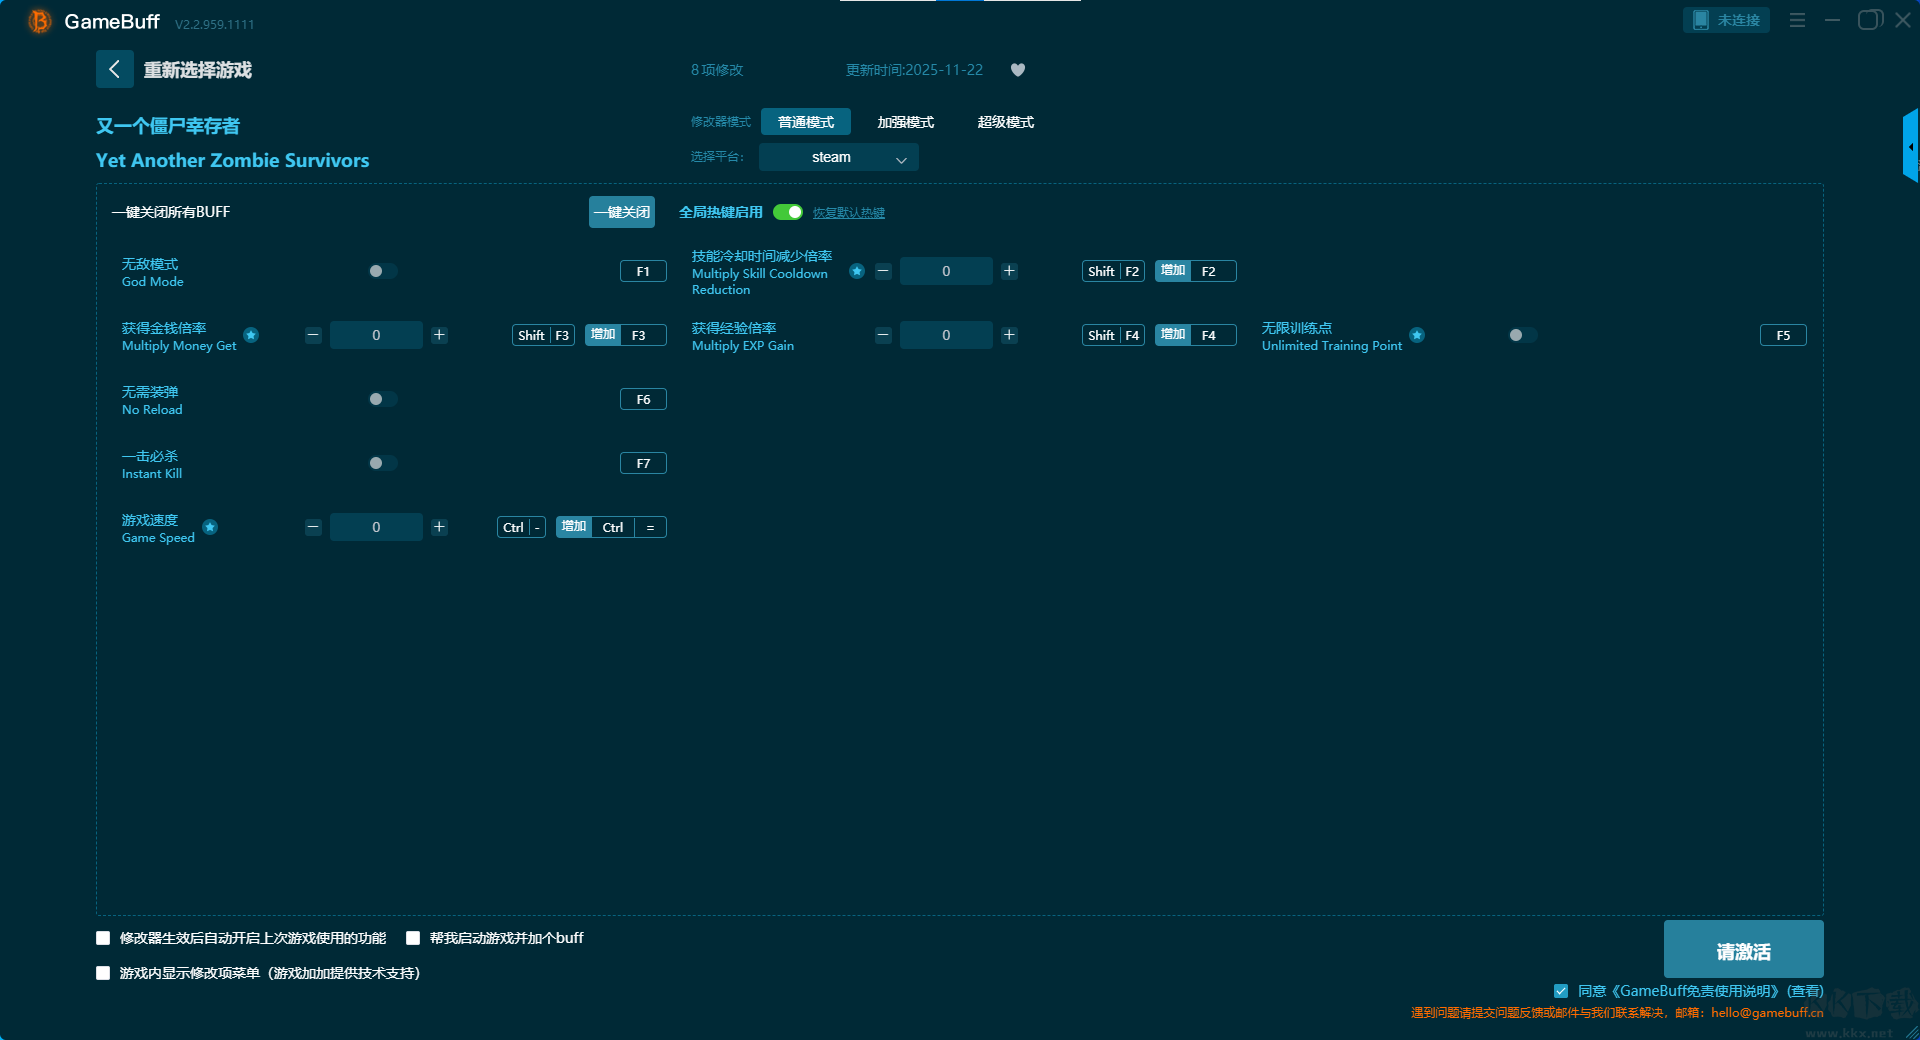Select the 超级模式 mode tab
The image size is (1920, 1040).
(1005, 122)
